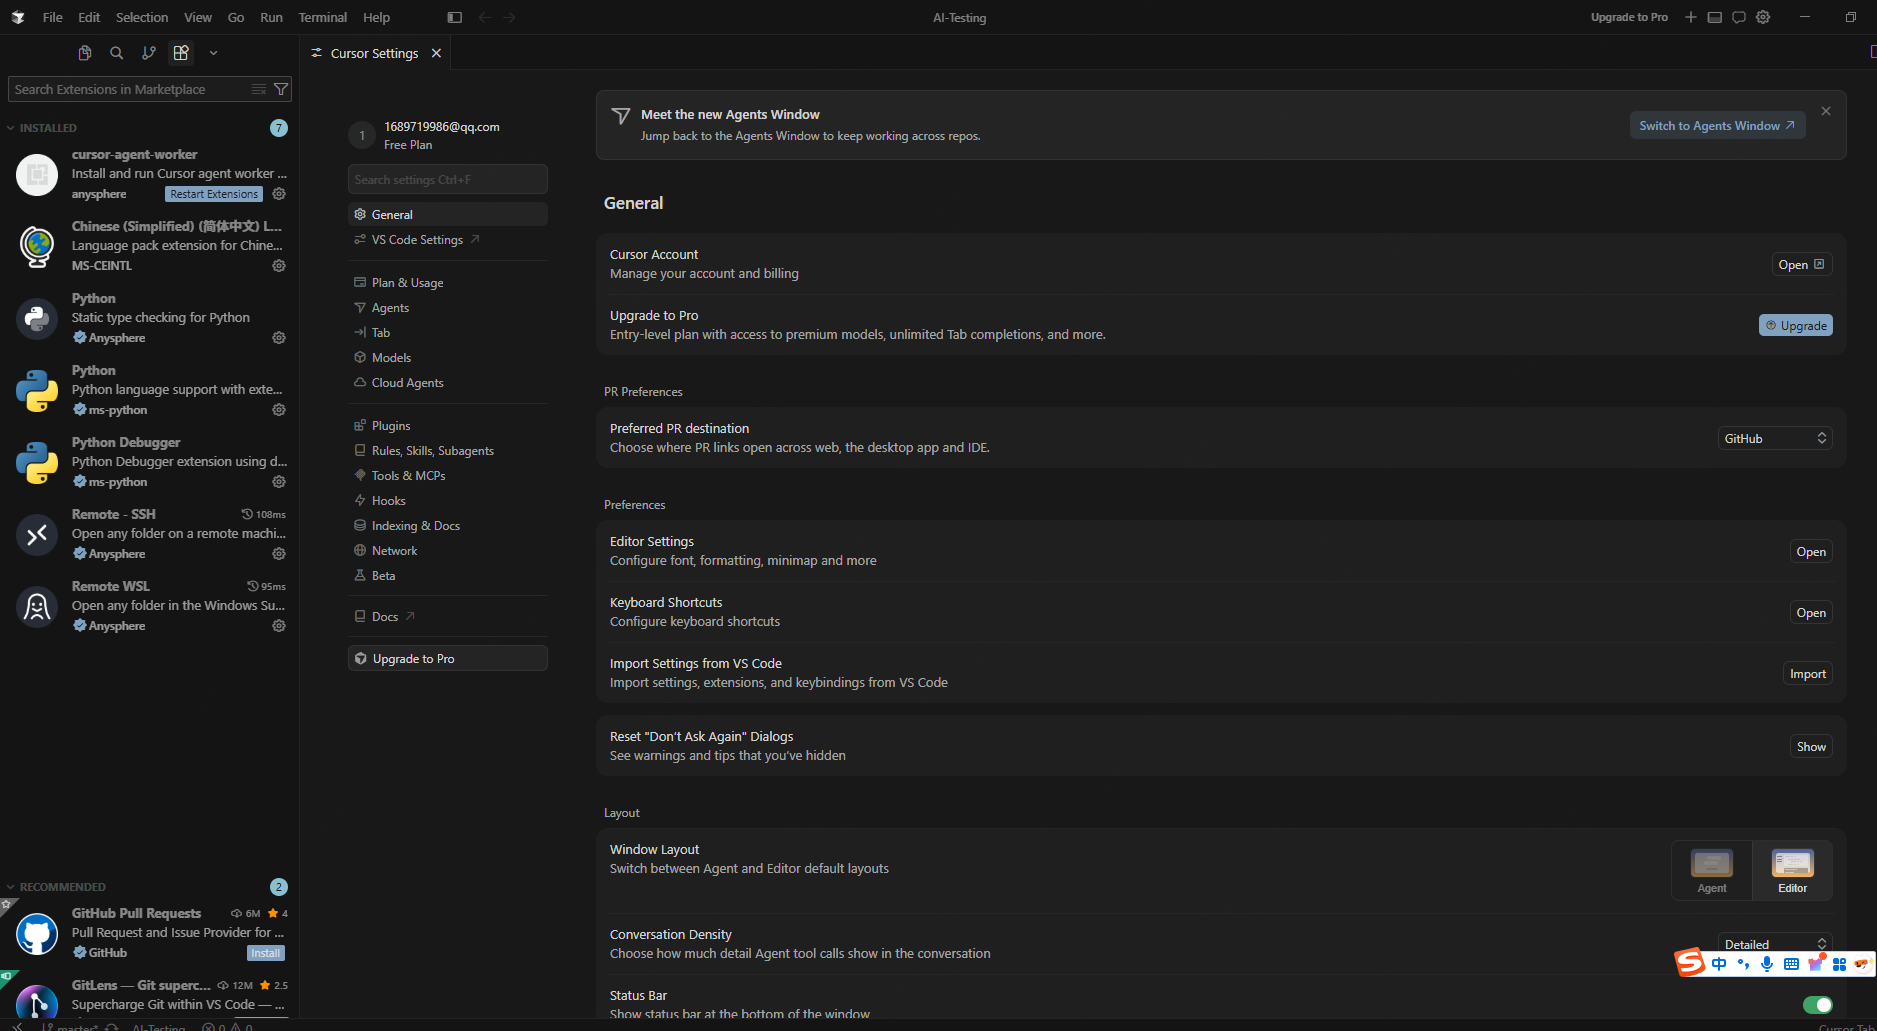Open gear for Python Debugger extension

coord(279,482)
